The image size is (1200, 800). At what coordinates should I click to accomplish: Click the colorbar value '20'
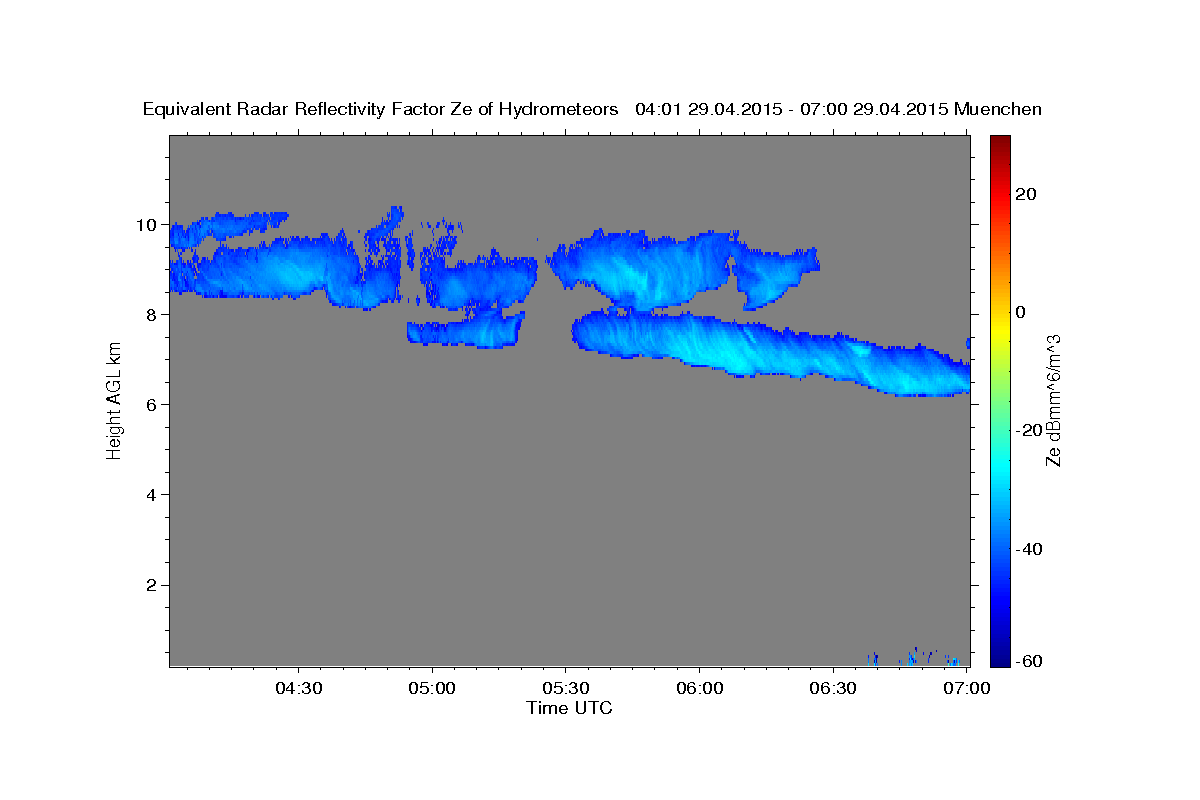coord(1024,194)
